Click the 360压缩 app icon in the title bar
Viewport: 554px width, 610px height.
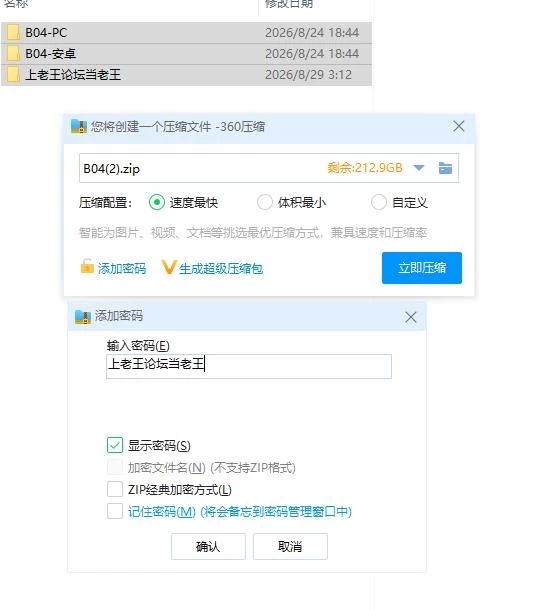(x=79, y=126)
